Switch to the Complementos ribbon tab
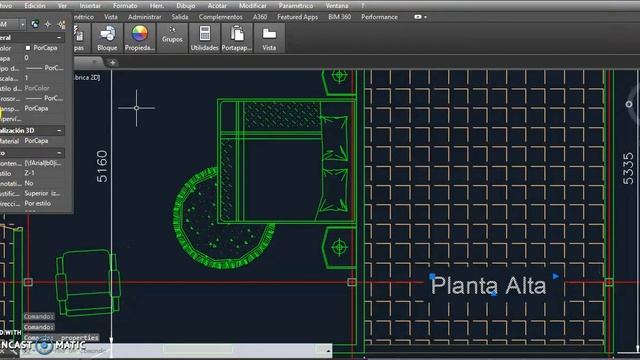The image size is (640, 360). tap(220, 17)
